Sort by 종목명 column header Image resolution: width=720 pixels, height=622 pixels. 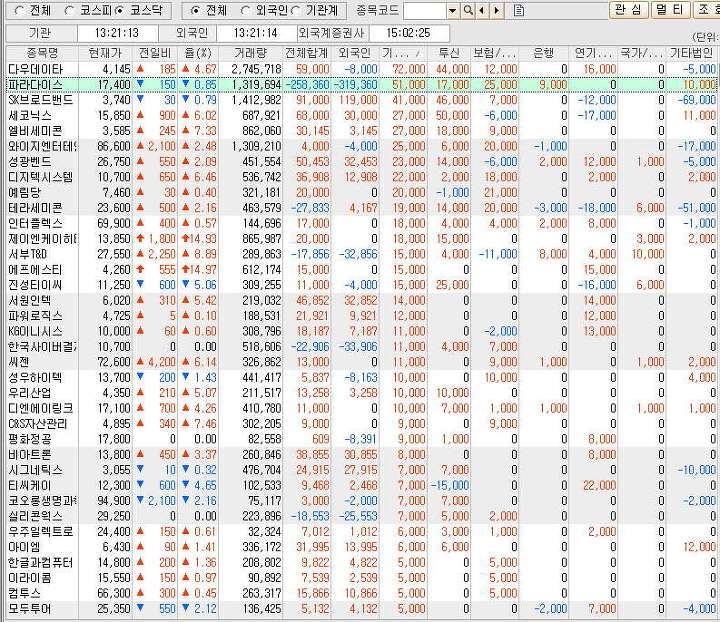click(x=42, y=53)
